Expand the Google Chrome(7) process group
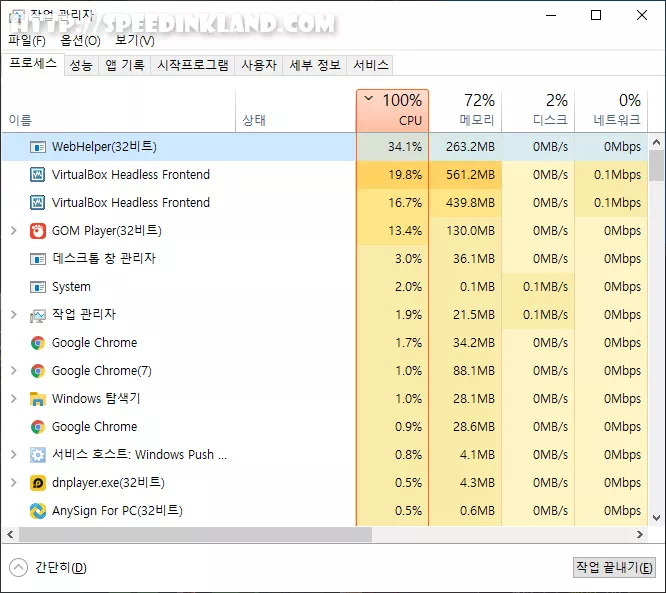 pos(14,371)
